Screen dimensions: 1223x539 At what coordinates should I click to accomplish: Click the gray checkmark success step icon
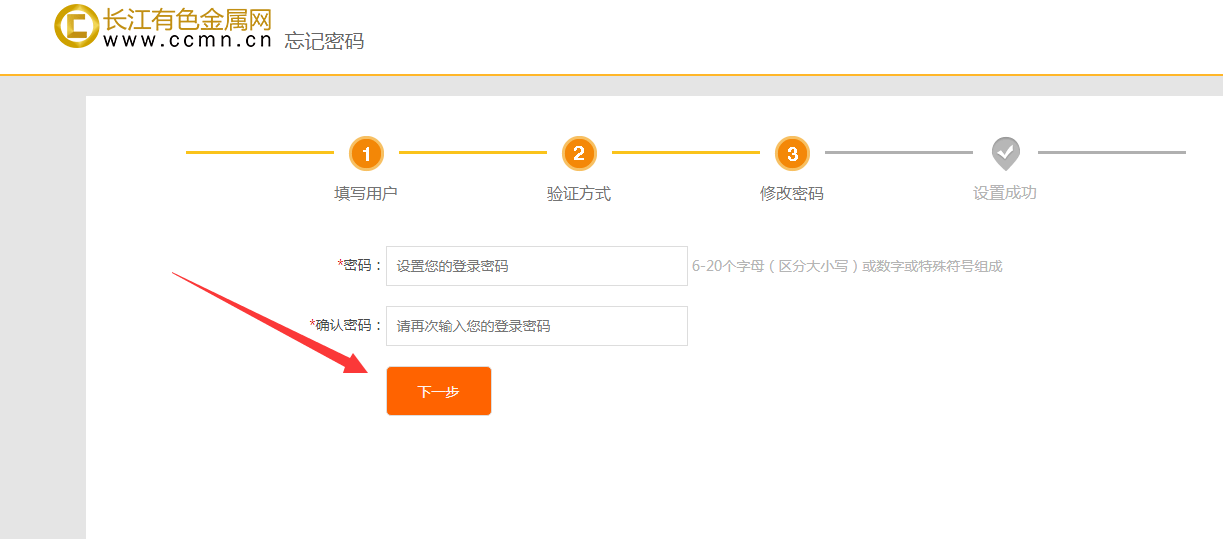tap(1005, 153)
